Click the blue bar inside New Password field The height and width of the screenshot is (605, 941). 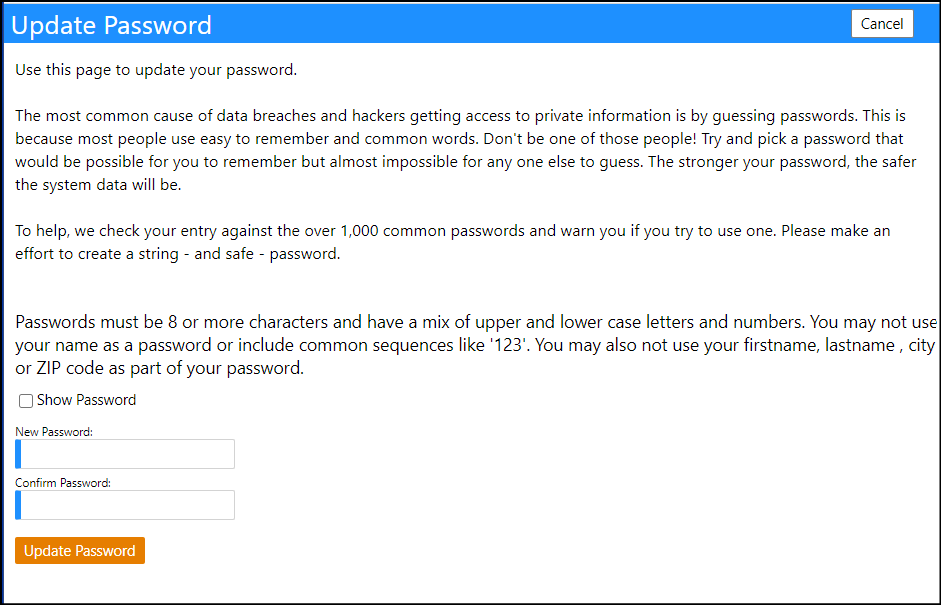coord(18,454)
